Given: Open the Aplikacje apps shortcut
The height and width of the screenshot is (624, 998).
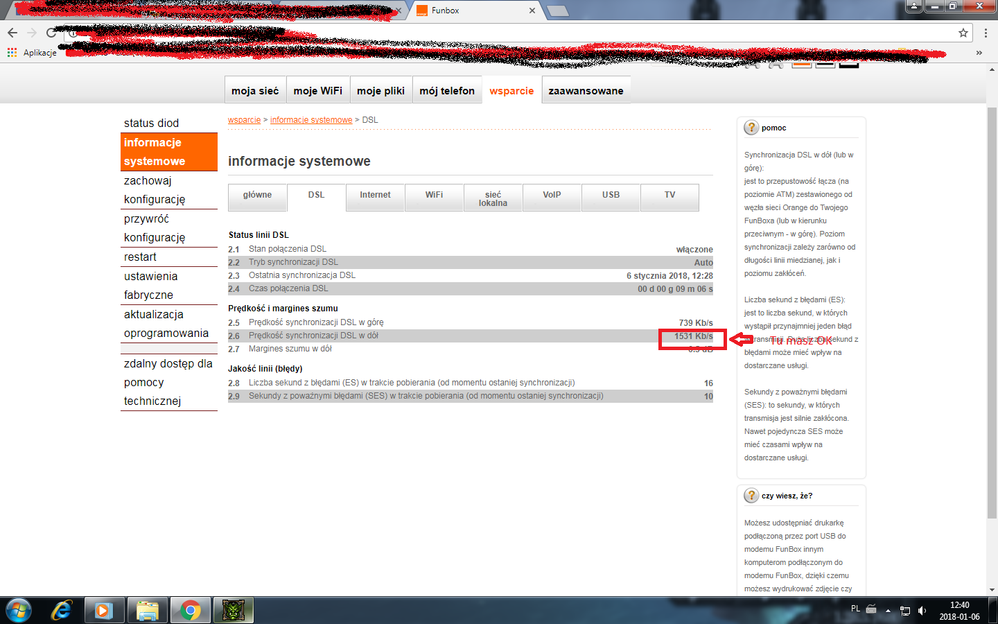Looking at the screenshot, I should (x=35, y=52).
